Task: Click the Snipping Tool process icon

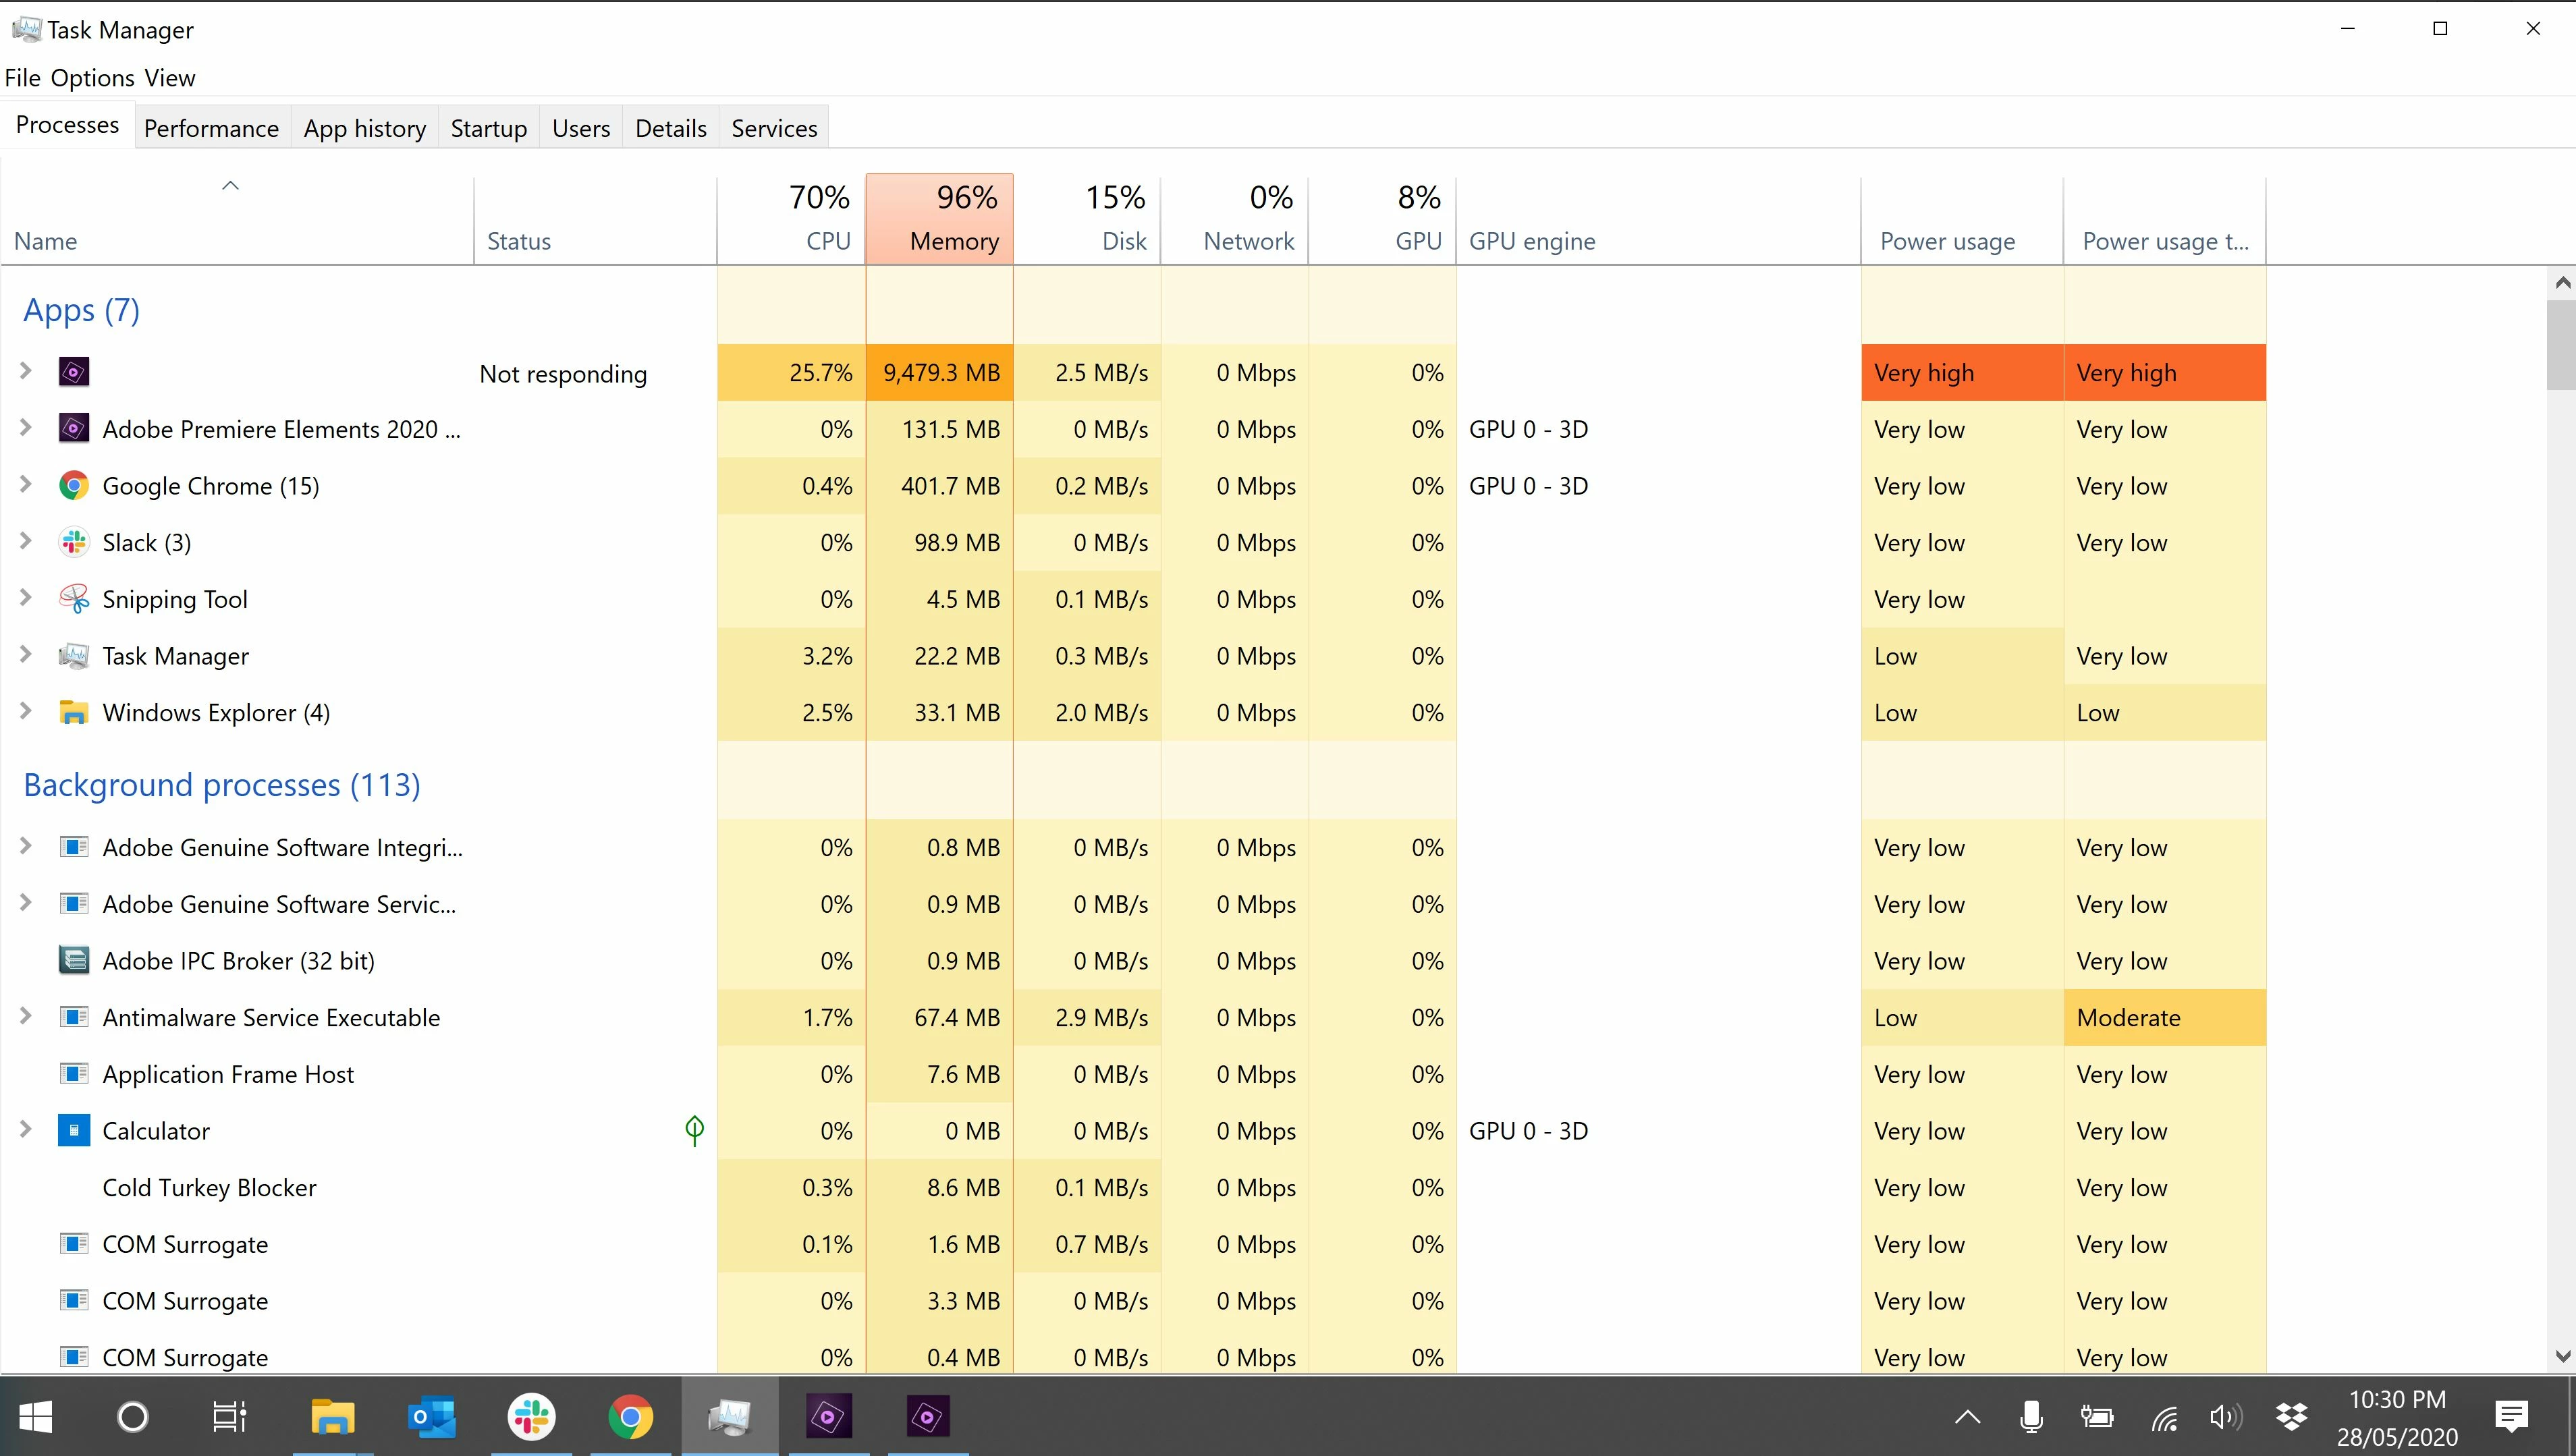Action: 73,599
